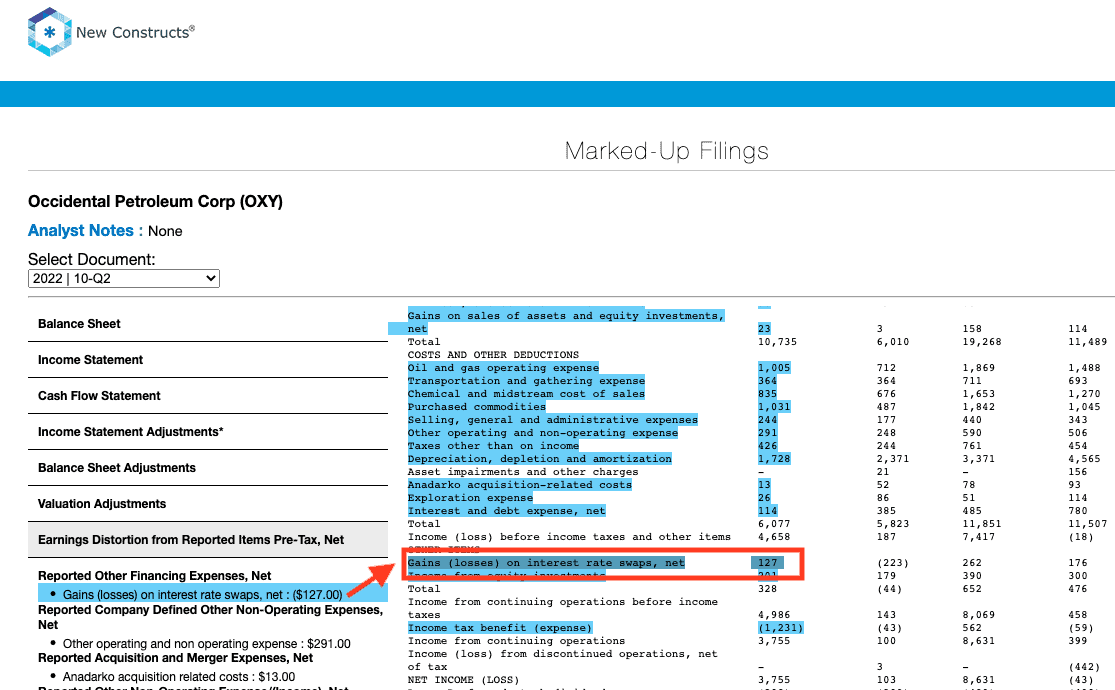Open the Income Statement section
The width and height of the screenshot is (1115, 690).
(208, 360)
